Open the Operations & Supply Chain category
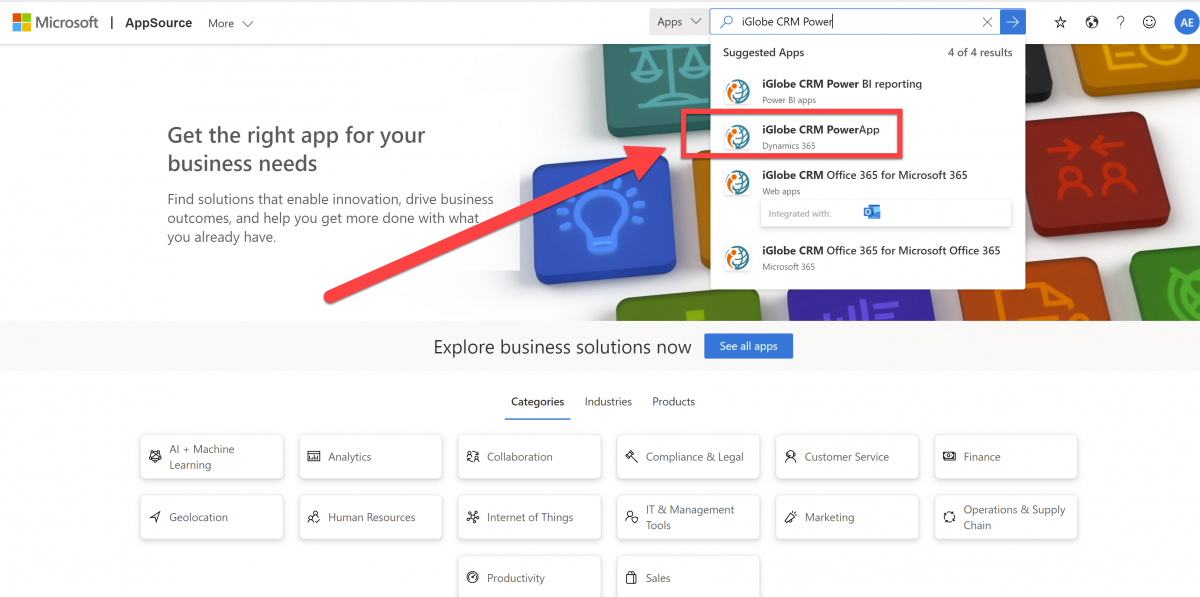This screenshot has height=597, width=1200. pos(1006,517)
